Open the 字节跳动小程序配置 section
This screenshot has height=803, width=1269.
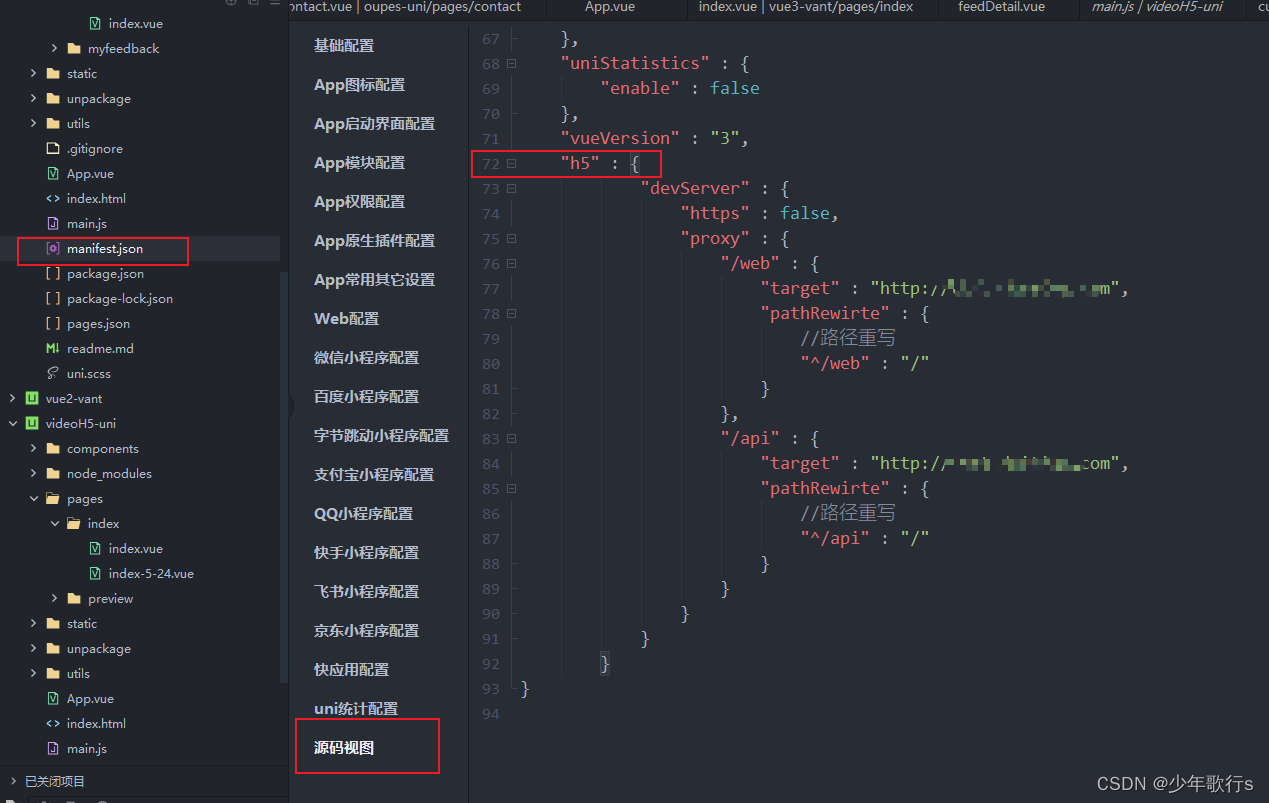[x=381, y=436]
